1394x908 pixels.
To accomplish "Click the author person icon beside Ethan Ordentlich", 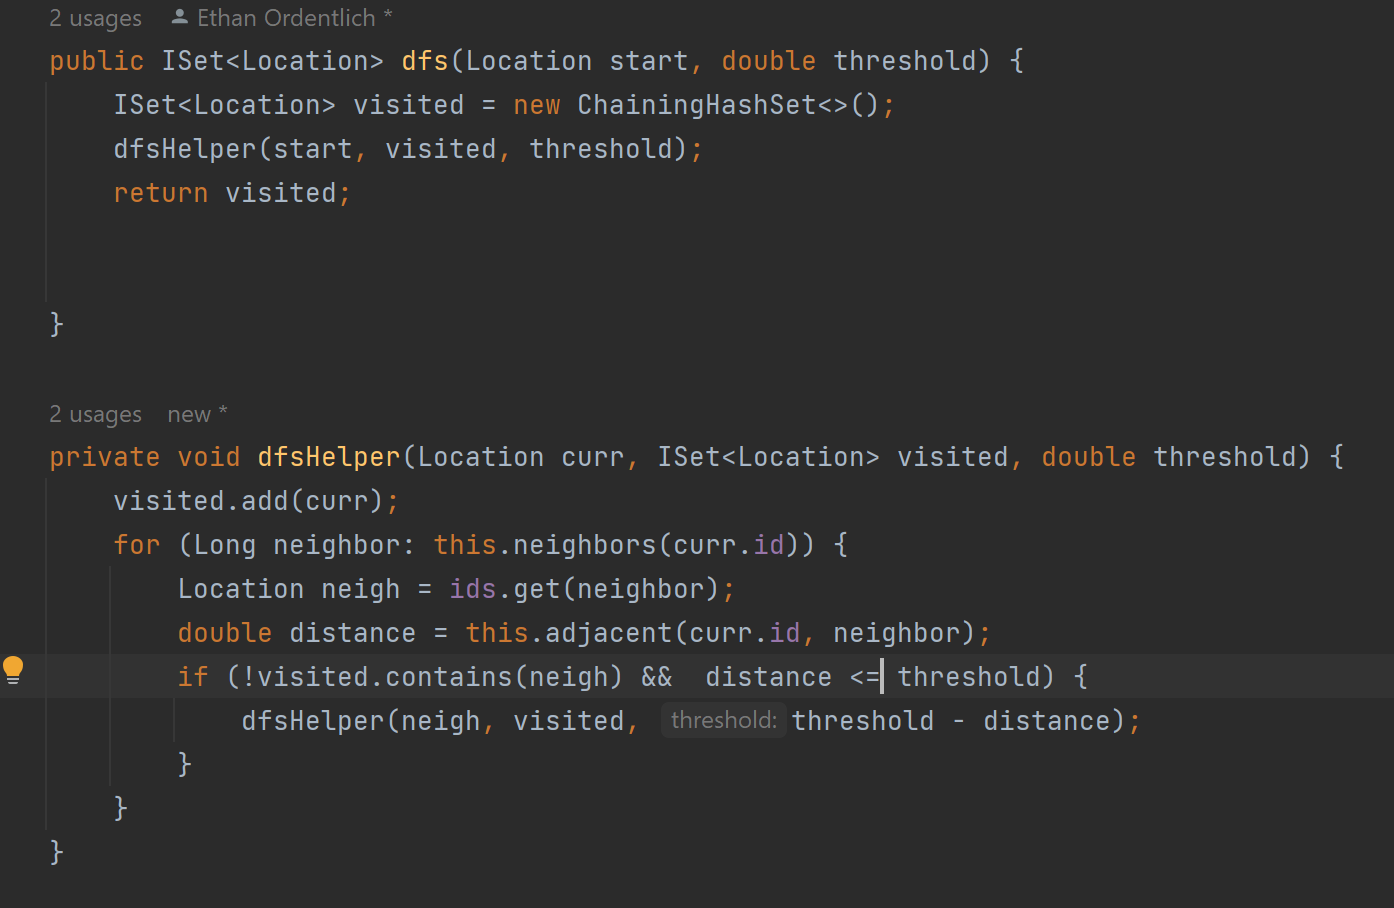I will 180,17.
